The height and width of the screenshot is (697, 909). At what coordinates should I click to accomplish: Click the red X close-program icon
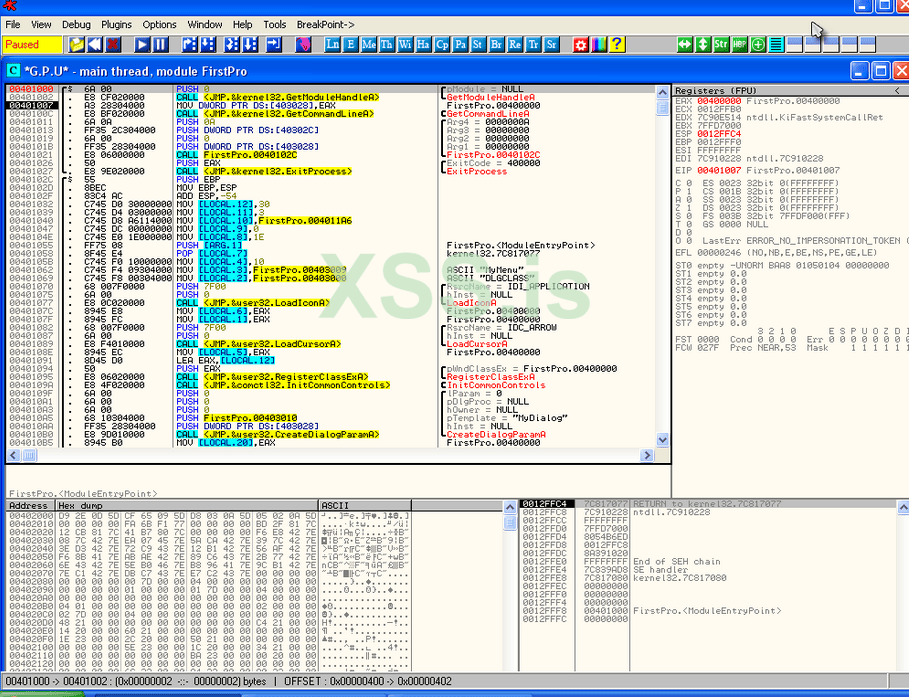point(113,45)
